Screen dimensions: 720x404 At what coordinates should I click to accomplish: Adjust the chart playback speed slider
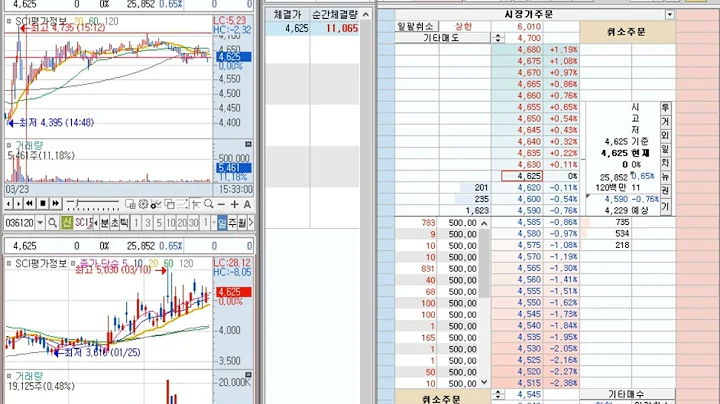pyautogui.click(x=92, y=204)
